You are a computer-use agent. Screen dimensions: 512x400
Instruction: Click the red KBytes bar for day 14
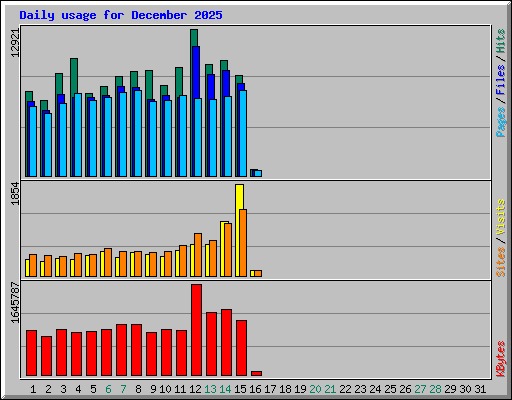pyautogui.click(x=227, y=343)
